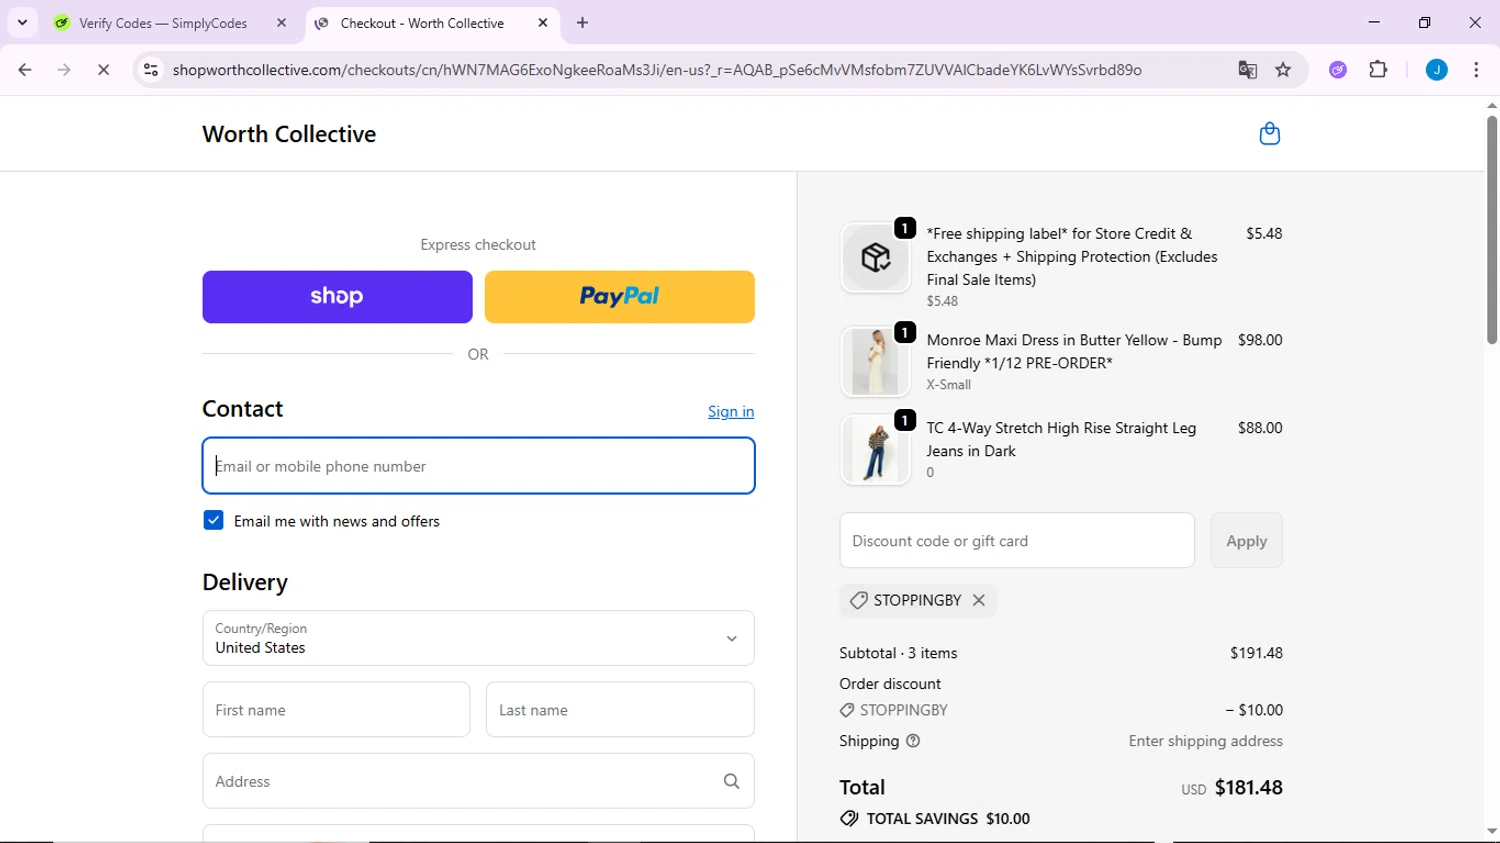
Task: Click the Order discount label
Action: point(890,684)
